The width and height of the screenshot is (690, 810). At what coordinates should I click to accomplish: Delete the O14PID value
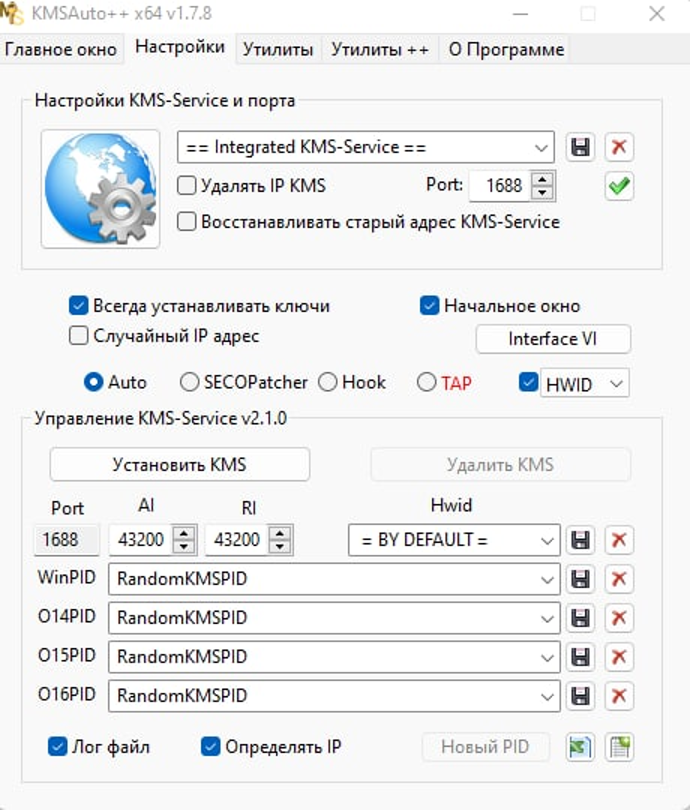(619, 618)
